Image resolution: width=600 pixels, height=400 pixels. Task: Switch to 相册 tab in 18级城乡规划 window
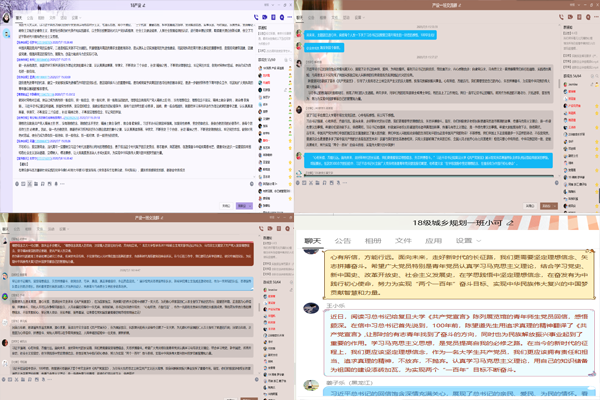tap(373, 241)
